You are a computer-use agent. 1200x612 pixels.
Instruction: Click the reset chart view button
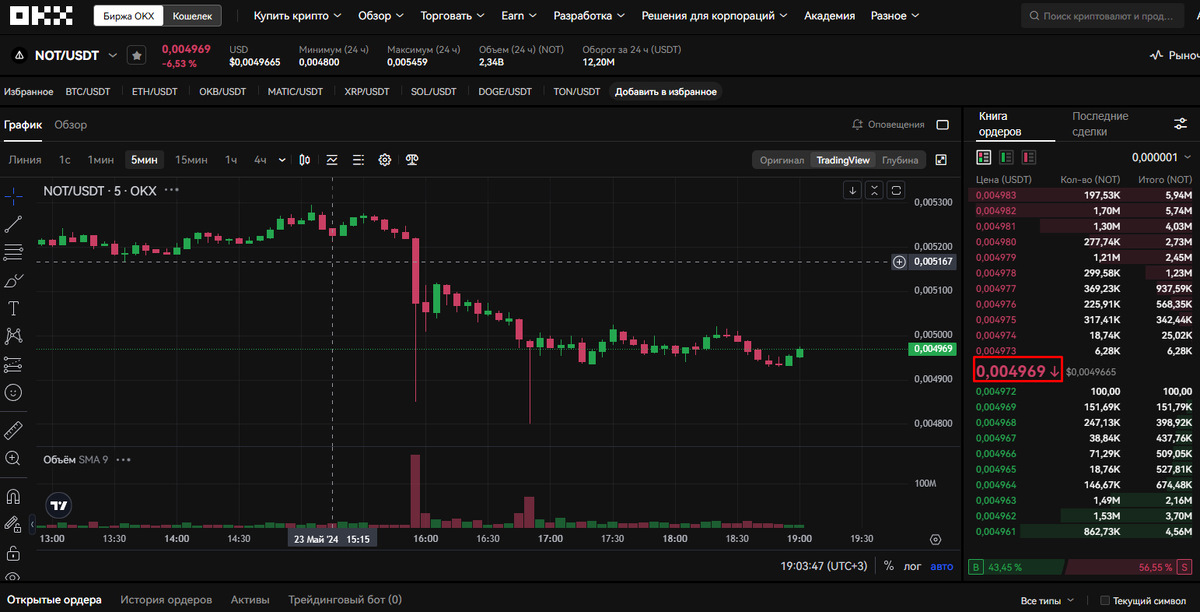[x=896, y=190]
